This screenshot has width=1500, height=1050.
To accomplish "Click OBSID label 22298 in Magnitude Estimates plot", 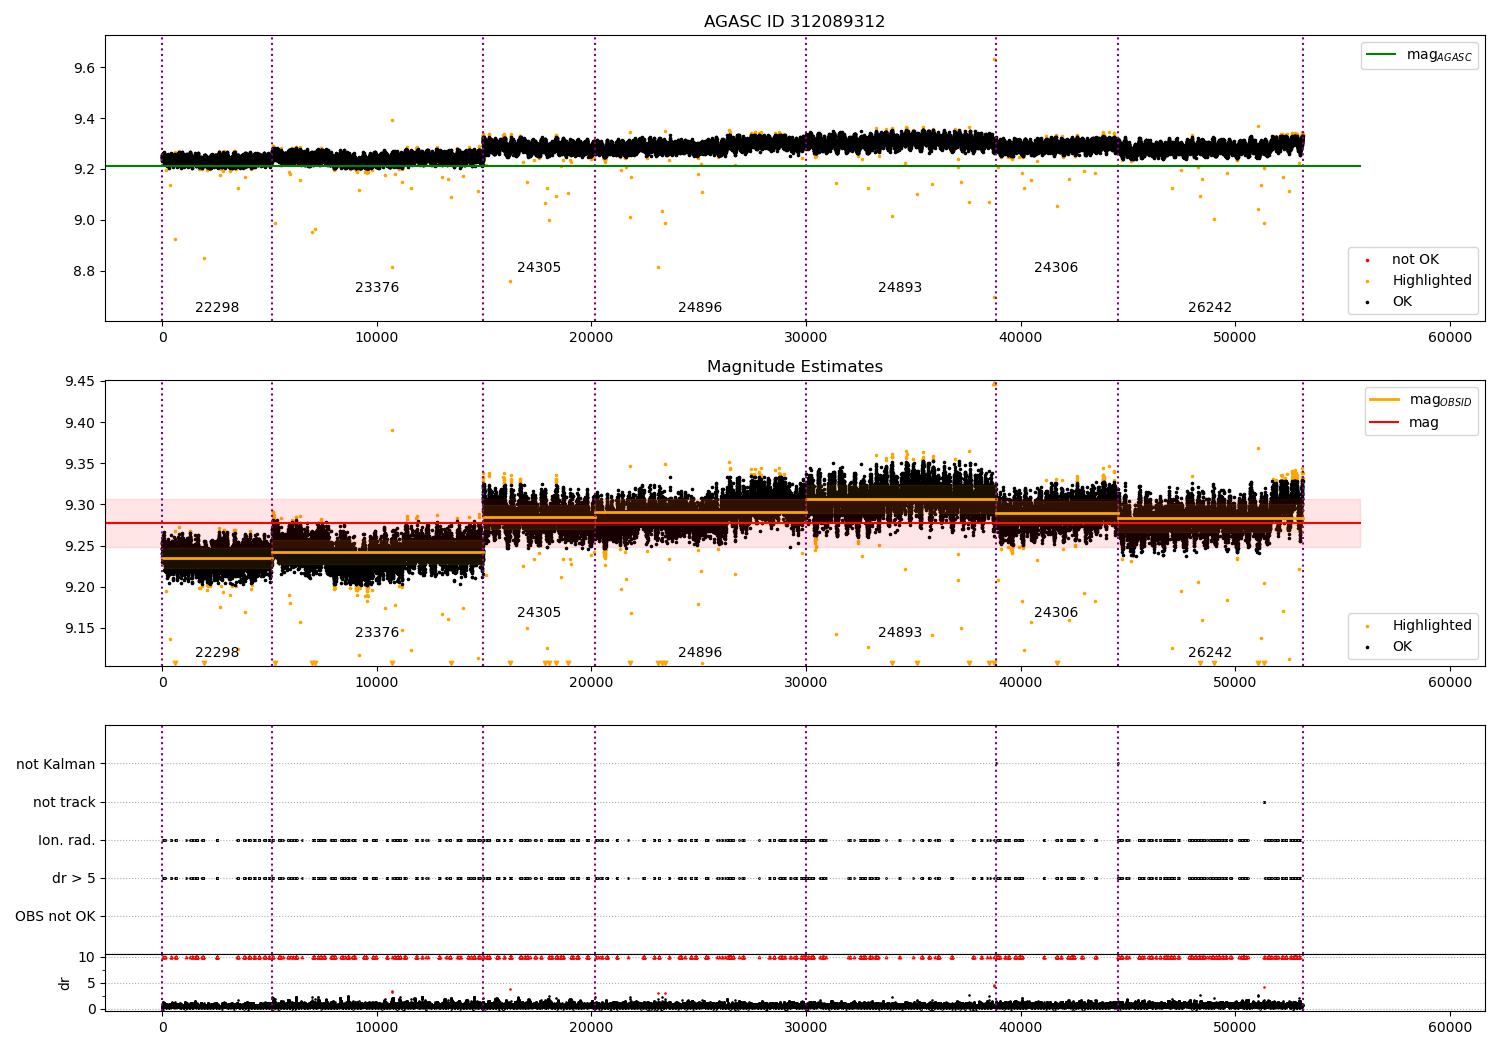I will point(217,653).
